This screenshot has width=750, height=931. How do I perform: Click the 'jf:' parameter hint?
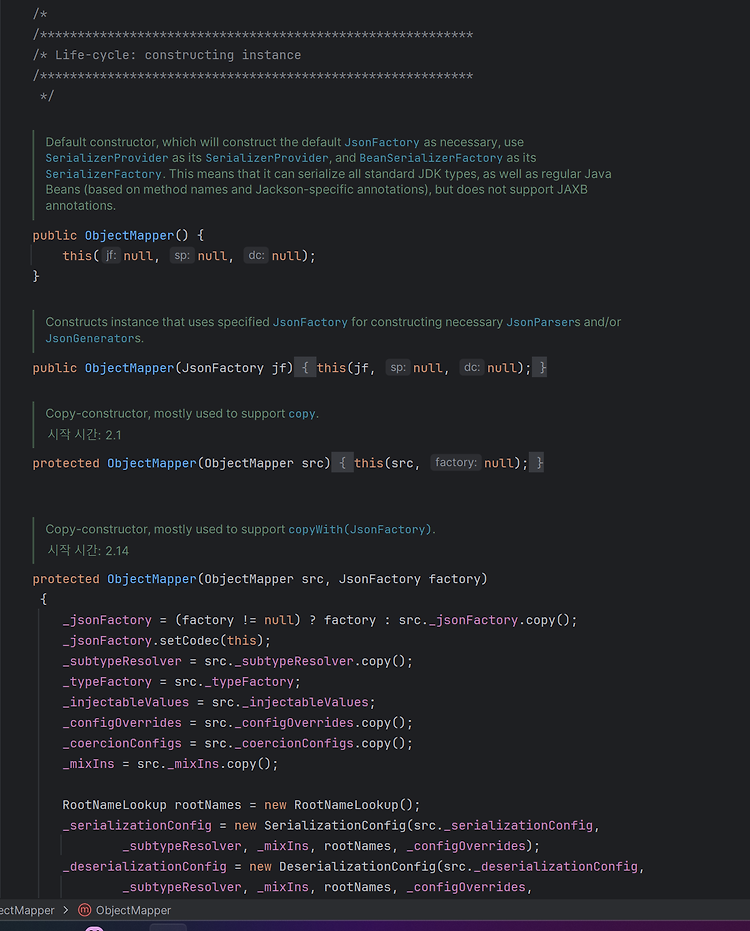pyautogui.click(x=110, y=255)
